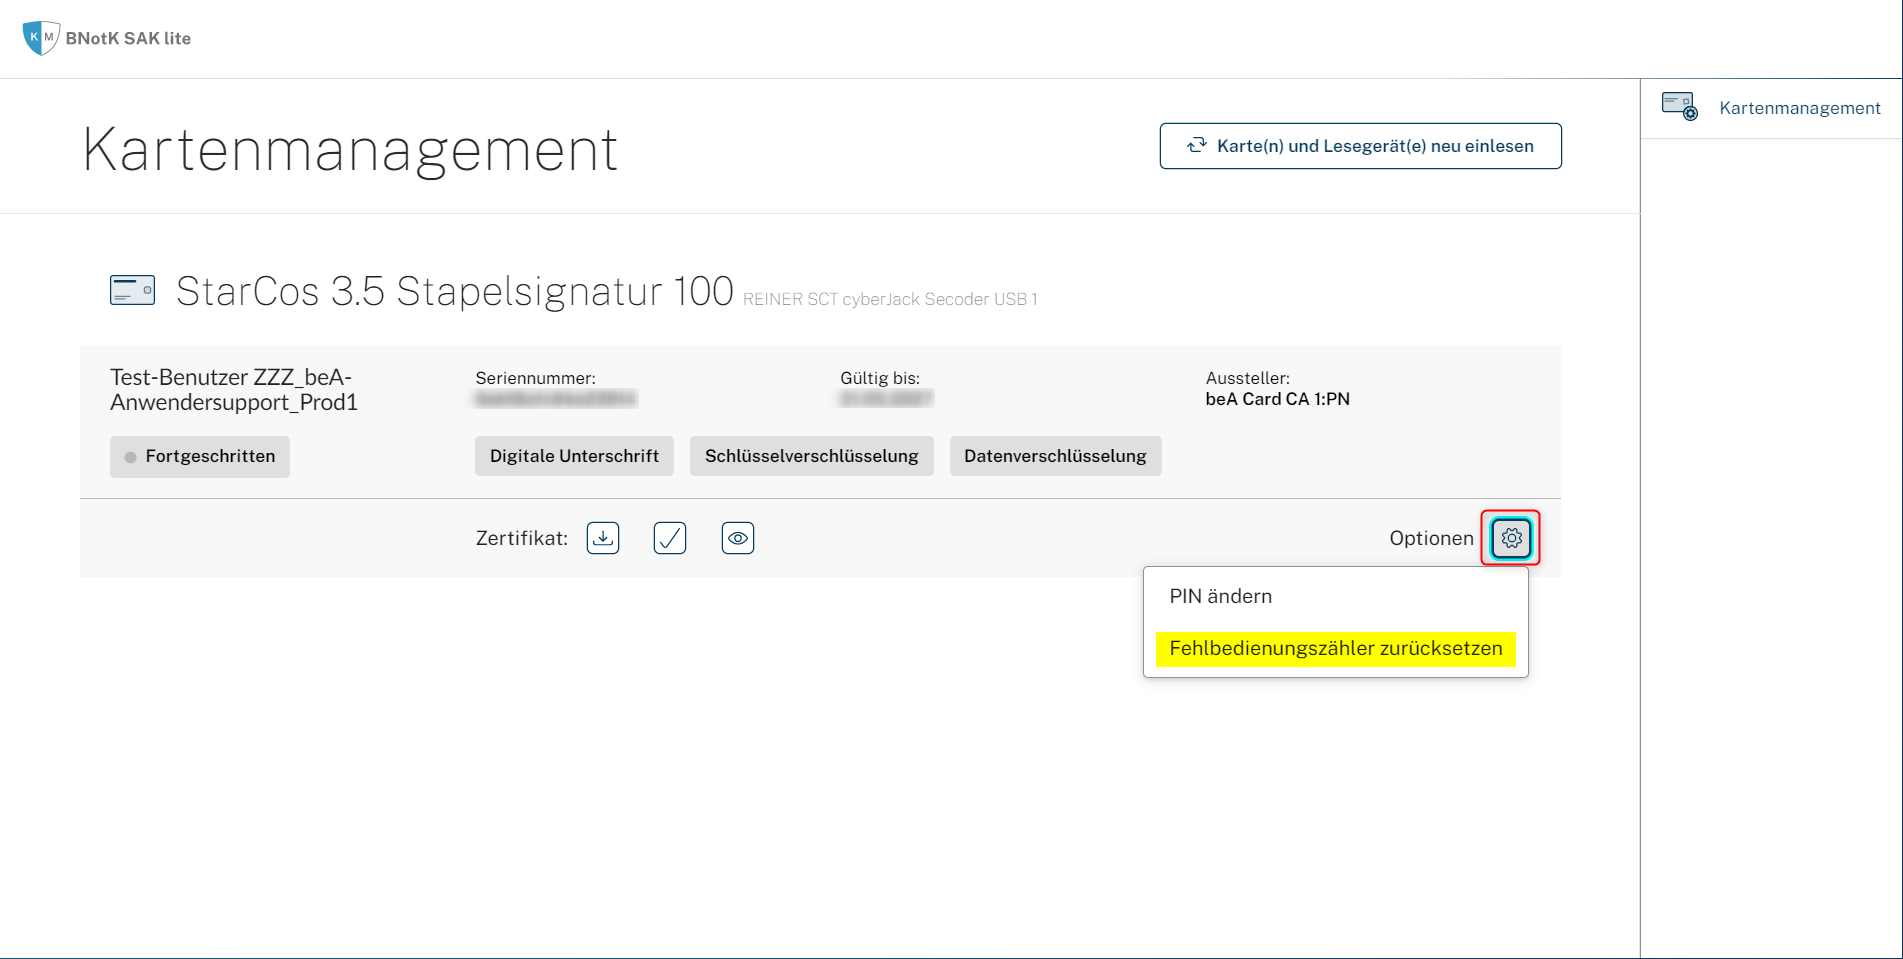Click the Schlüsselverschlüsselung tag
Viewport: 1903px width, 959px height.
pos(811,456)
